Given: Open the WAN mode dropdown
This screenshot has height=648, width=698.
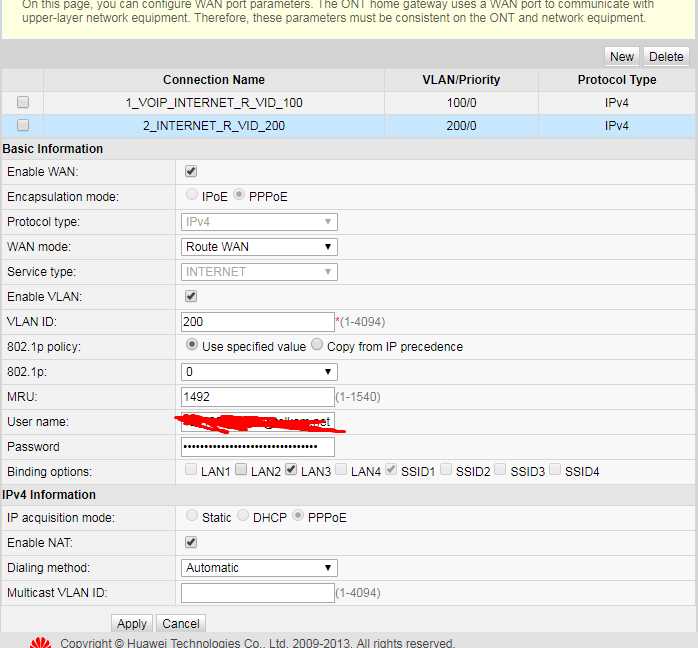Looking at the screenshot, I should point(259,247).
